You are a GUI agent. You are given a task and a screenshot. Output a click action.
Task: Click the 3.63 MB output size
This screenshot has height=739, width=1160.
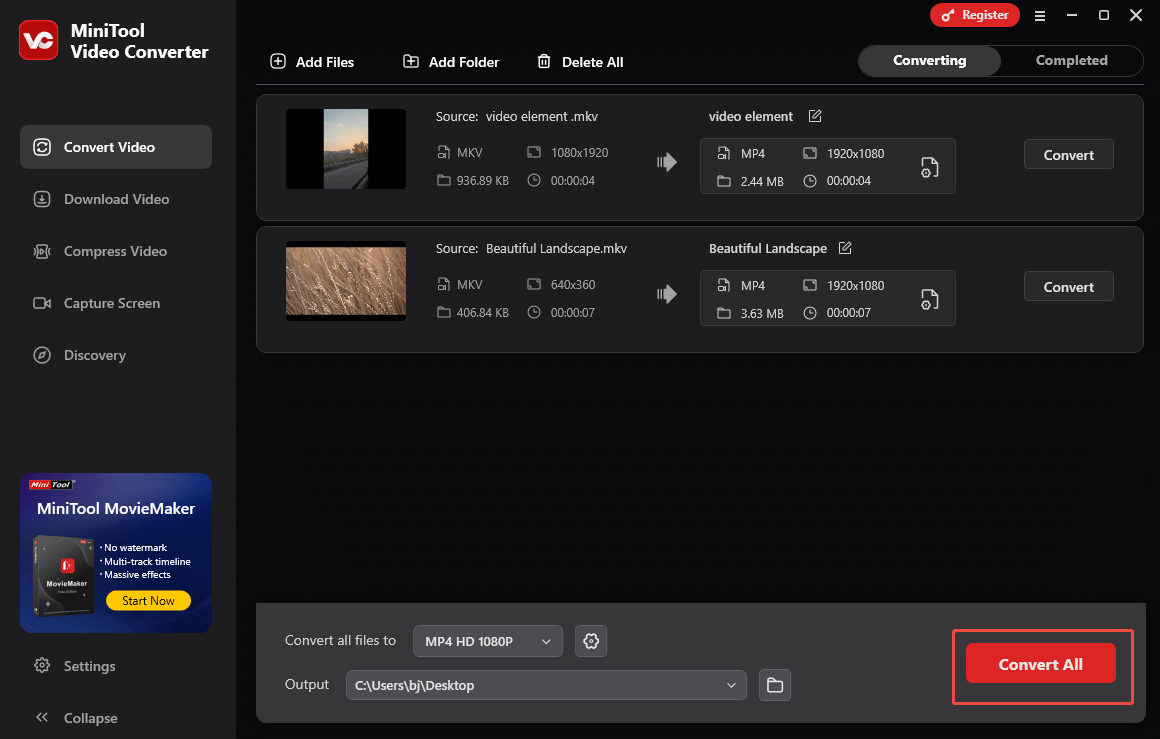(x=762, y=314)
